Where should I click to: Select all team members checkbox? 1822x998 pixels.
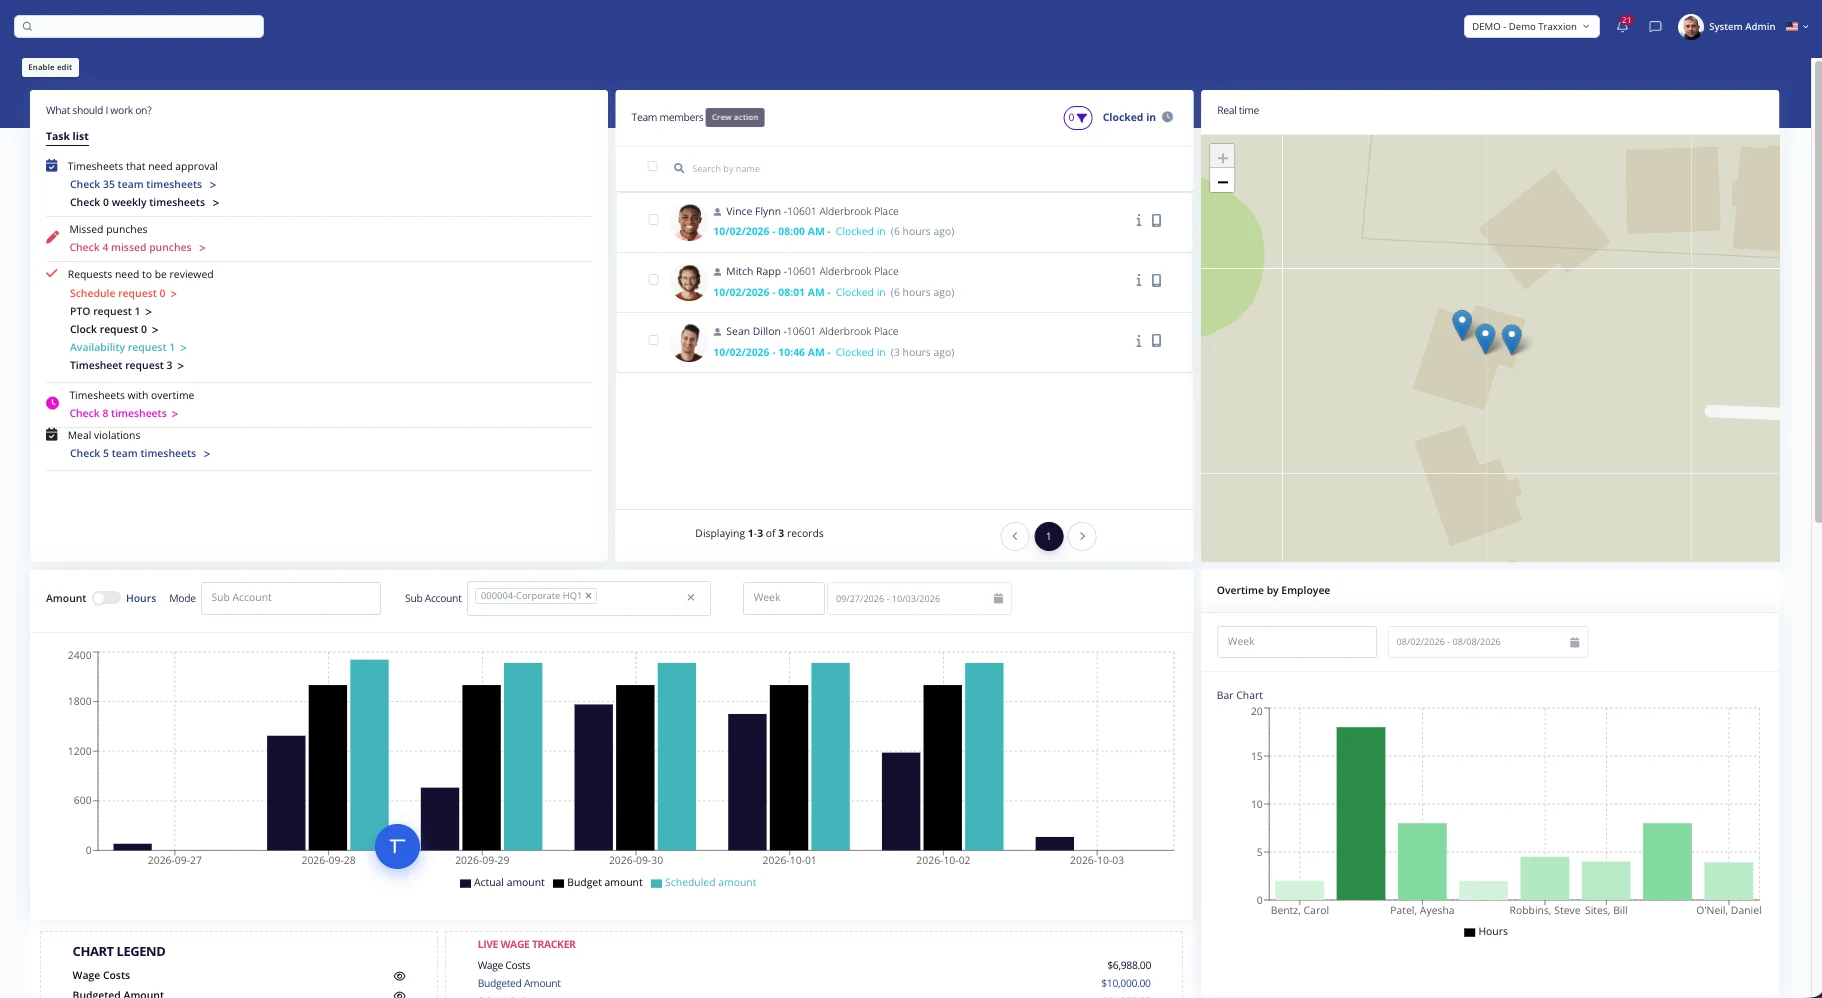653,167
